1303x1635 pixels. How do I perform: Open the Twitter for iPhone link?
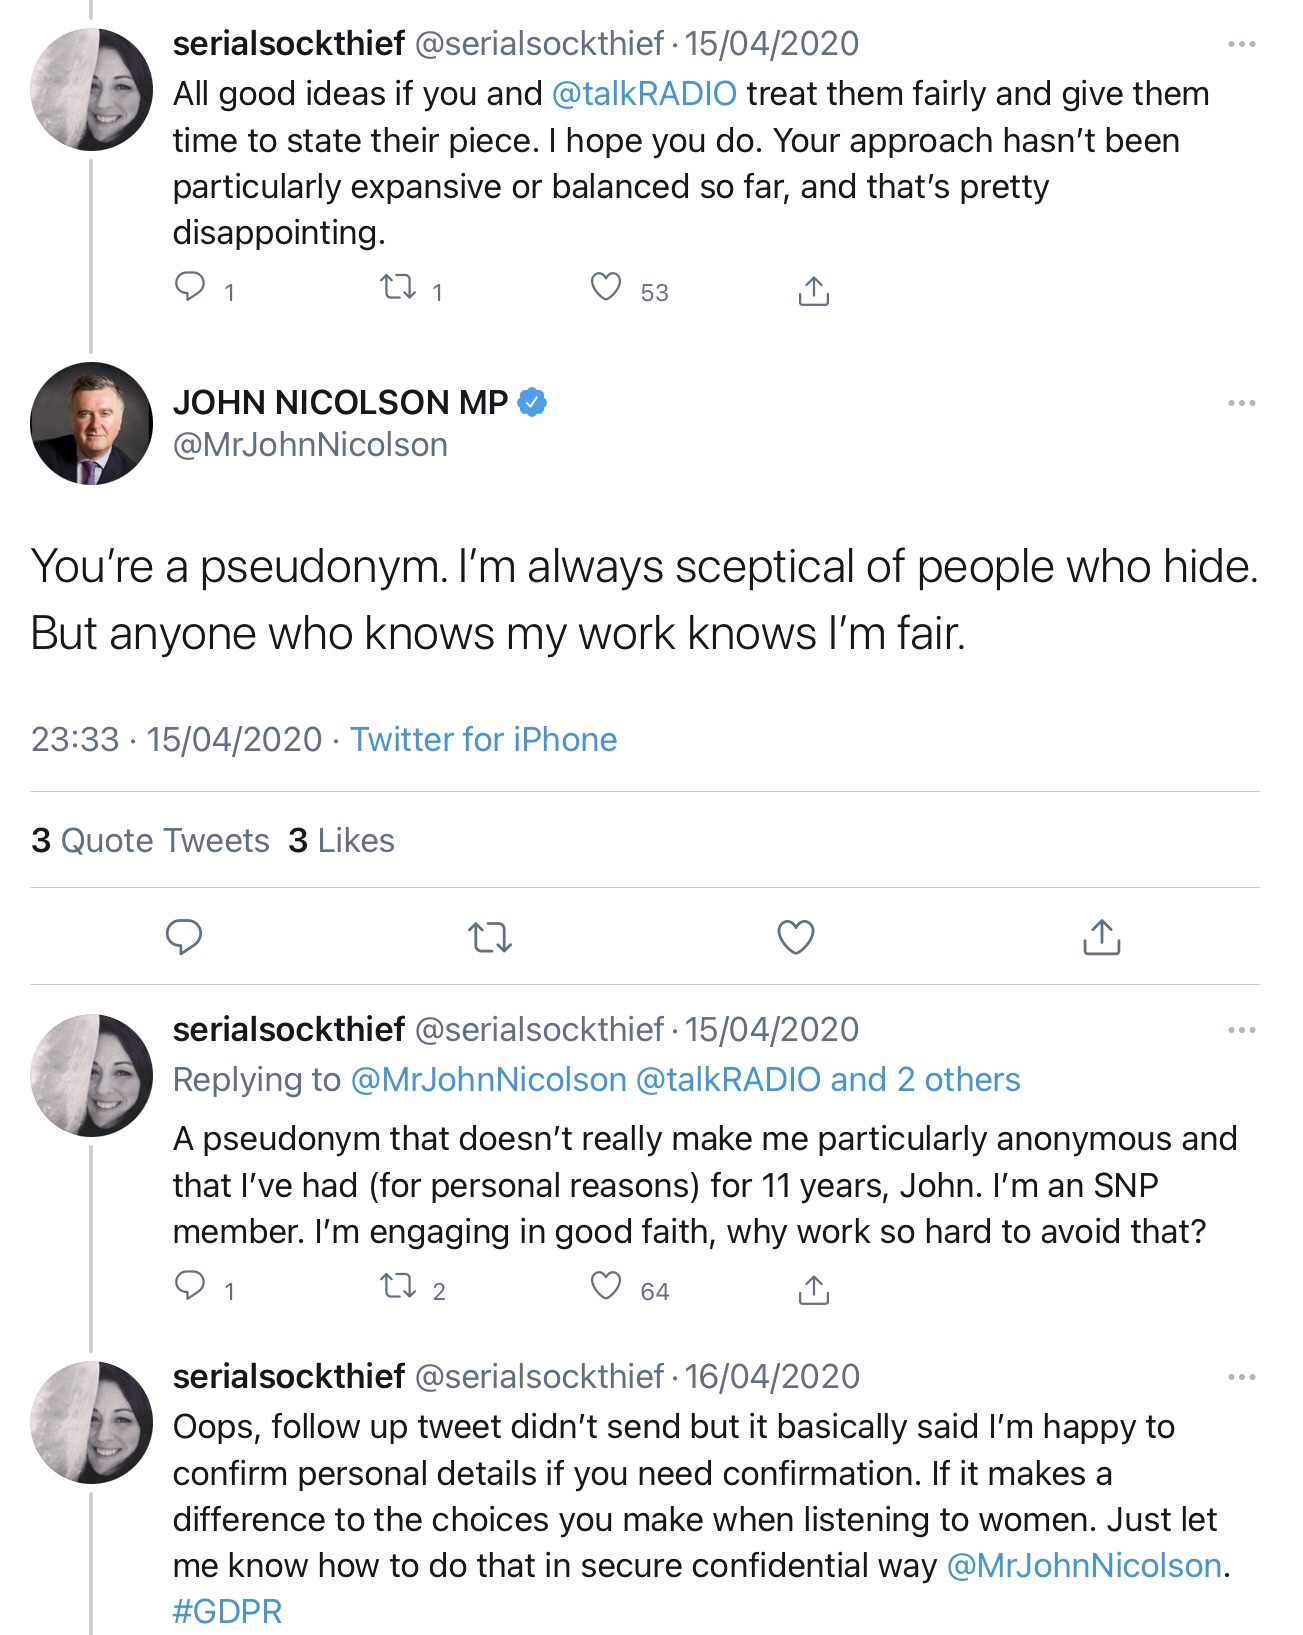click(x=483, y=739)
